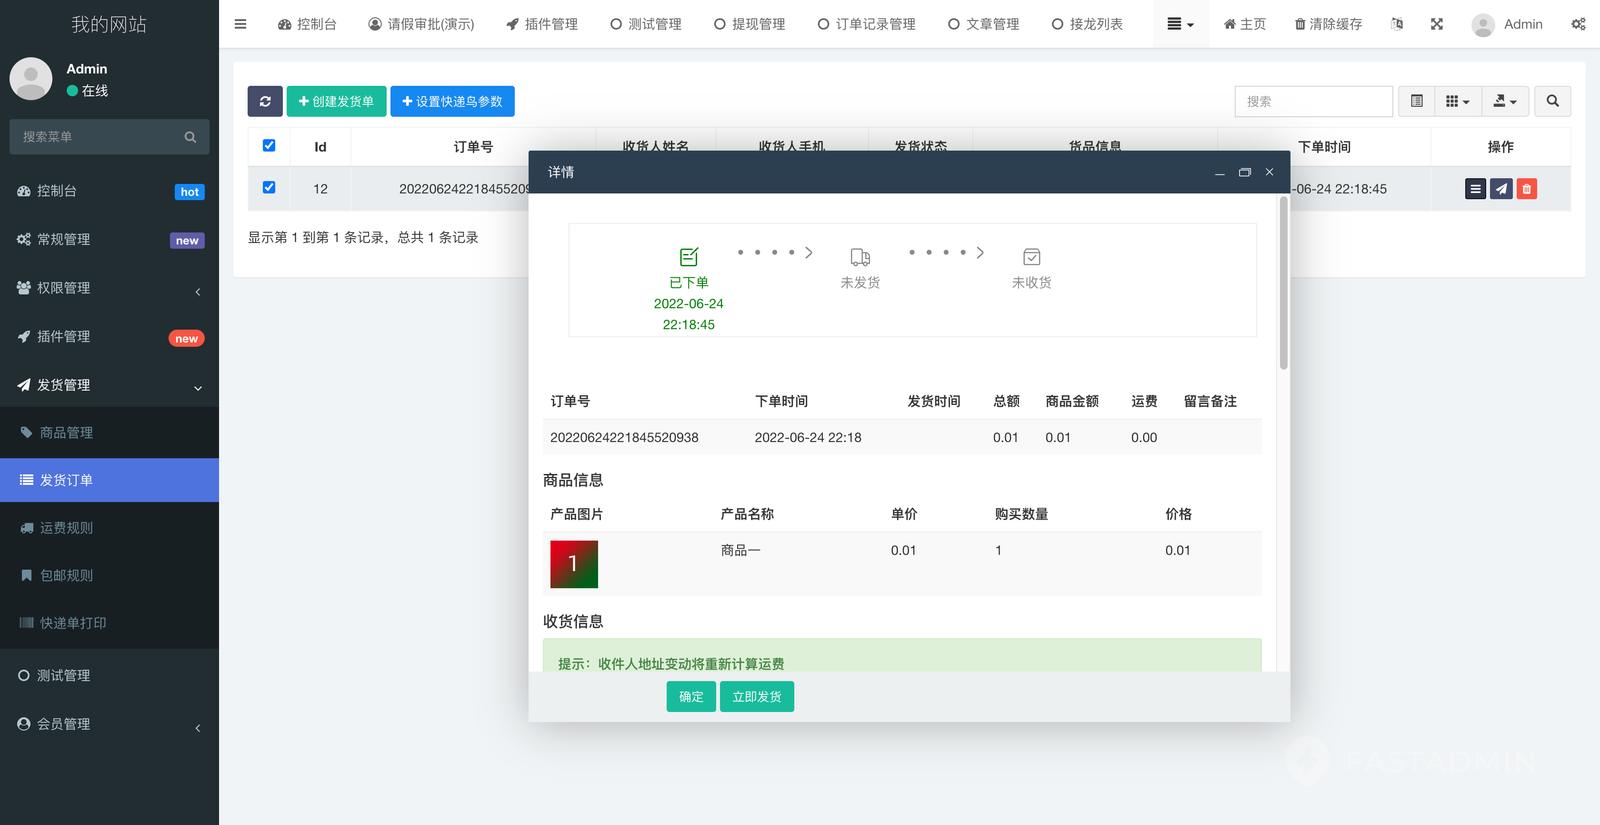Image resolution: width=1600 pixels, height=825 pixels.
Task: Open row details list icon
Action: [1475, 189]
